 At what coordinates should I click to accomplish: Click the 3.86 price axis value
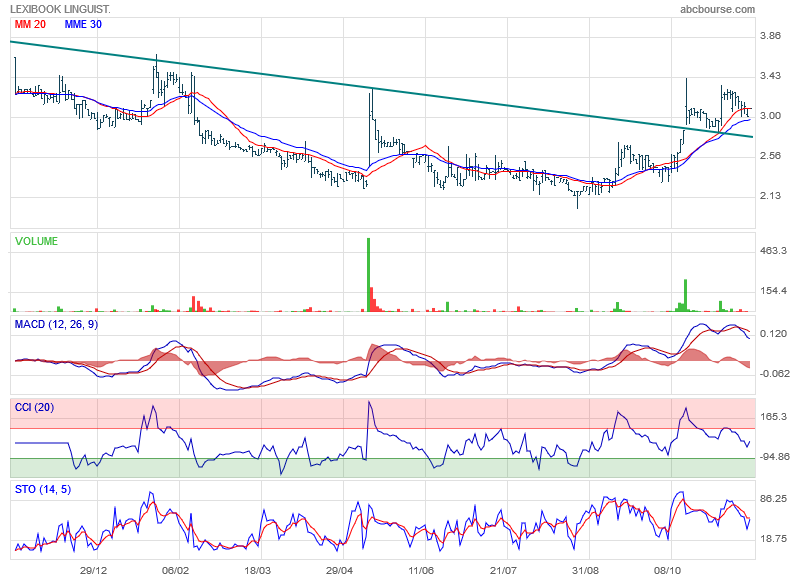click(x=770, y=36)
